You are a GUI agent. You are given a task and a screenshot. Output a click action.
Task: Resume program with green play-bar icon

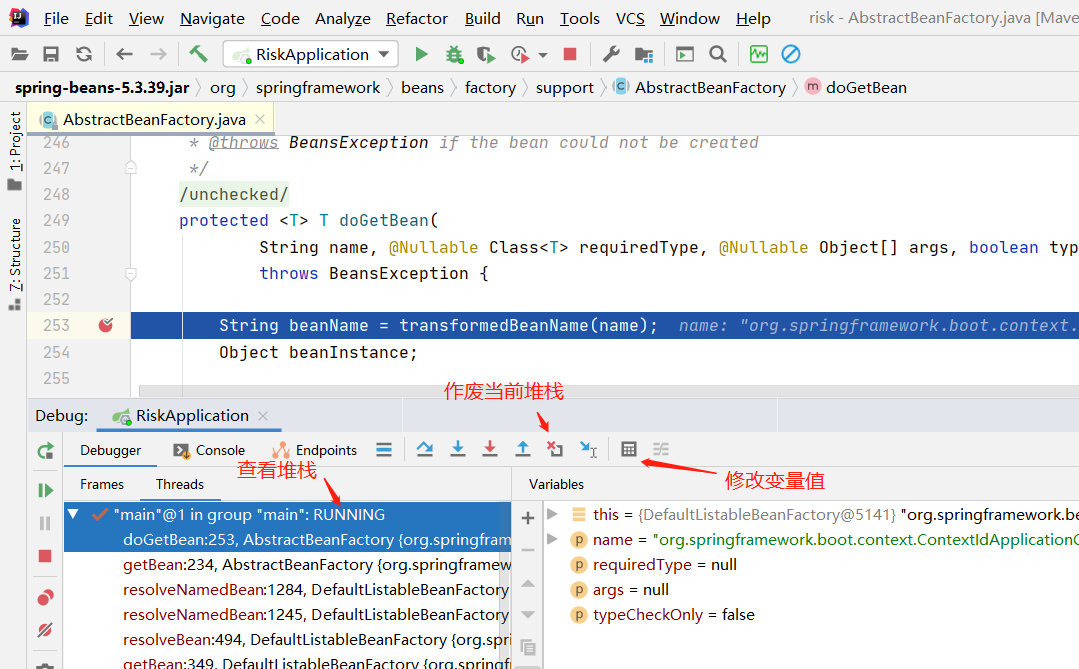pos(45,490)
